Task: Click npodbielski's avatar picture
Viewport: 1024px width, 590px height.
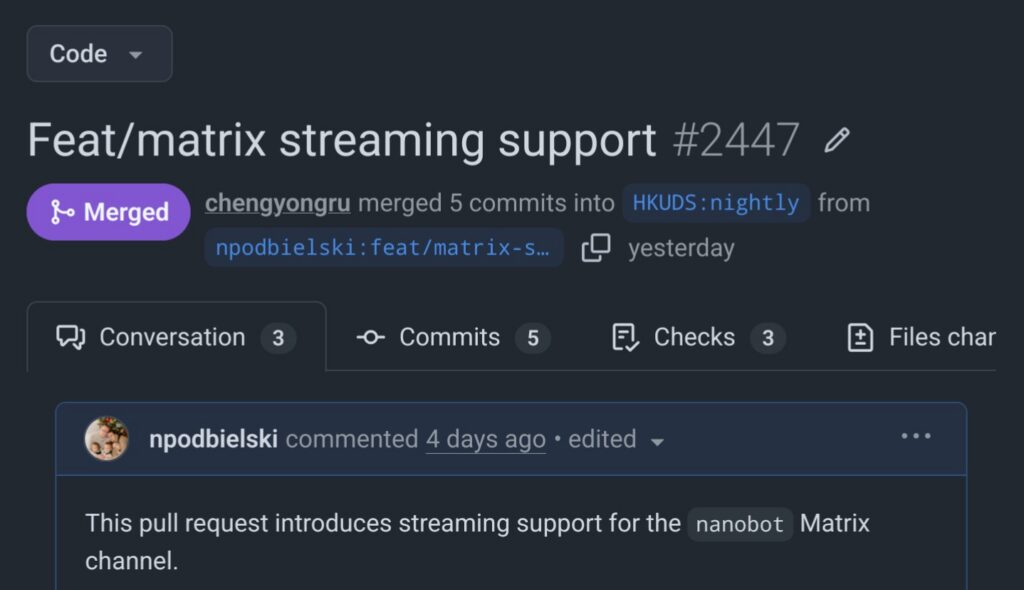Action: [x=107, y=439]
